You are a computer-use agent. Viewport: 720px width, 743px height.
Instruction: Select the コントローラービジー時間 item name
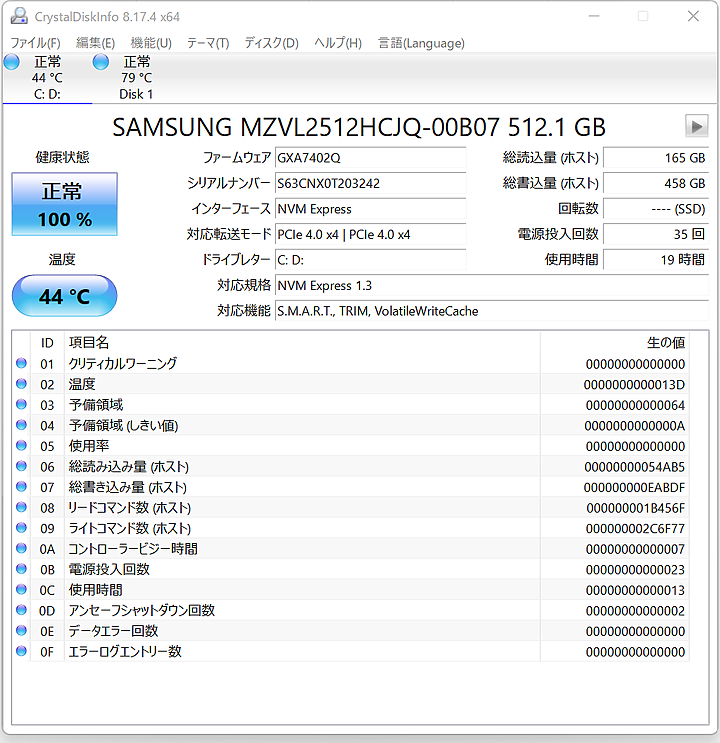click(x=133, y=549)
